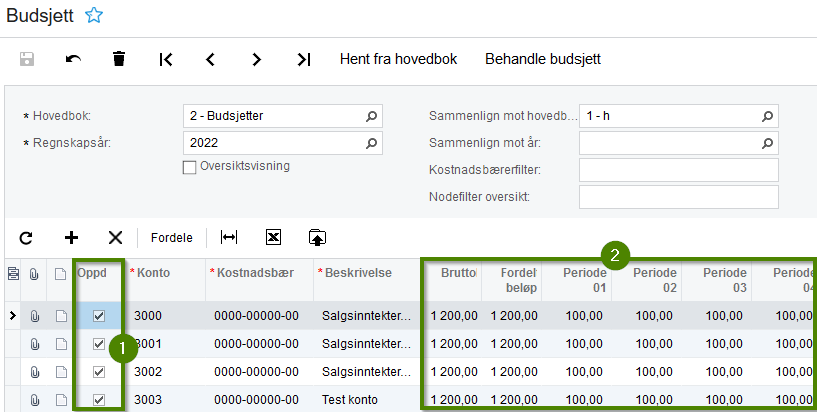This screenshot has height=412, width=817.
Task: Open Sammenlign mot år lookup
Action: 768,143
